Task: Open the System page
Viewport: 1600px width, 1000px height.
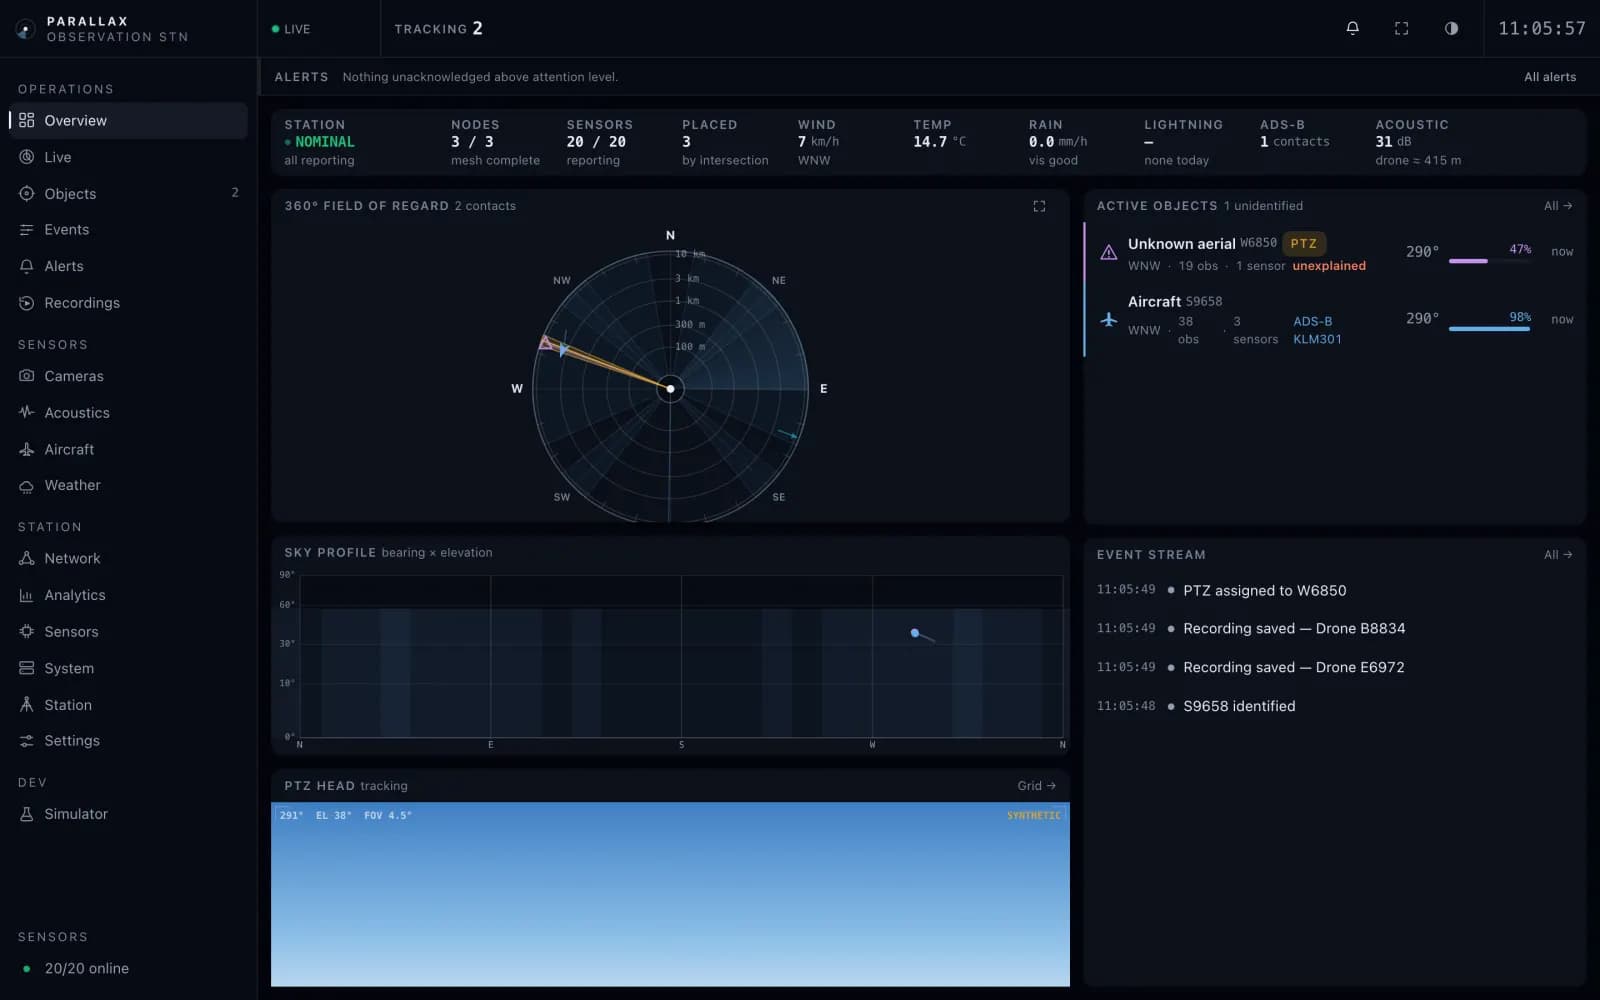Action: click(128, 668)
